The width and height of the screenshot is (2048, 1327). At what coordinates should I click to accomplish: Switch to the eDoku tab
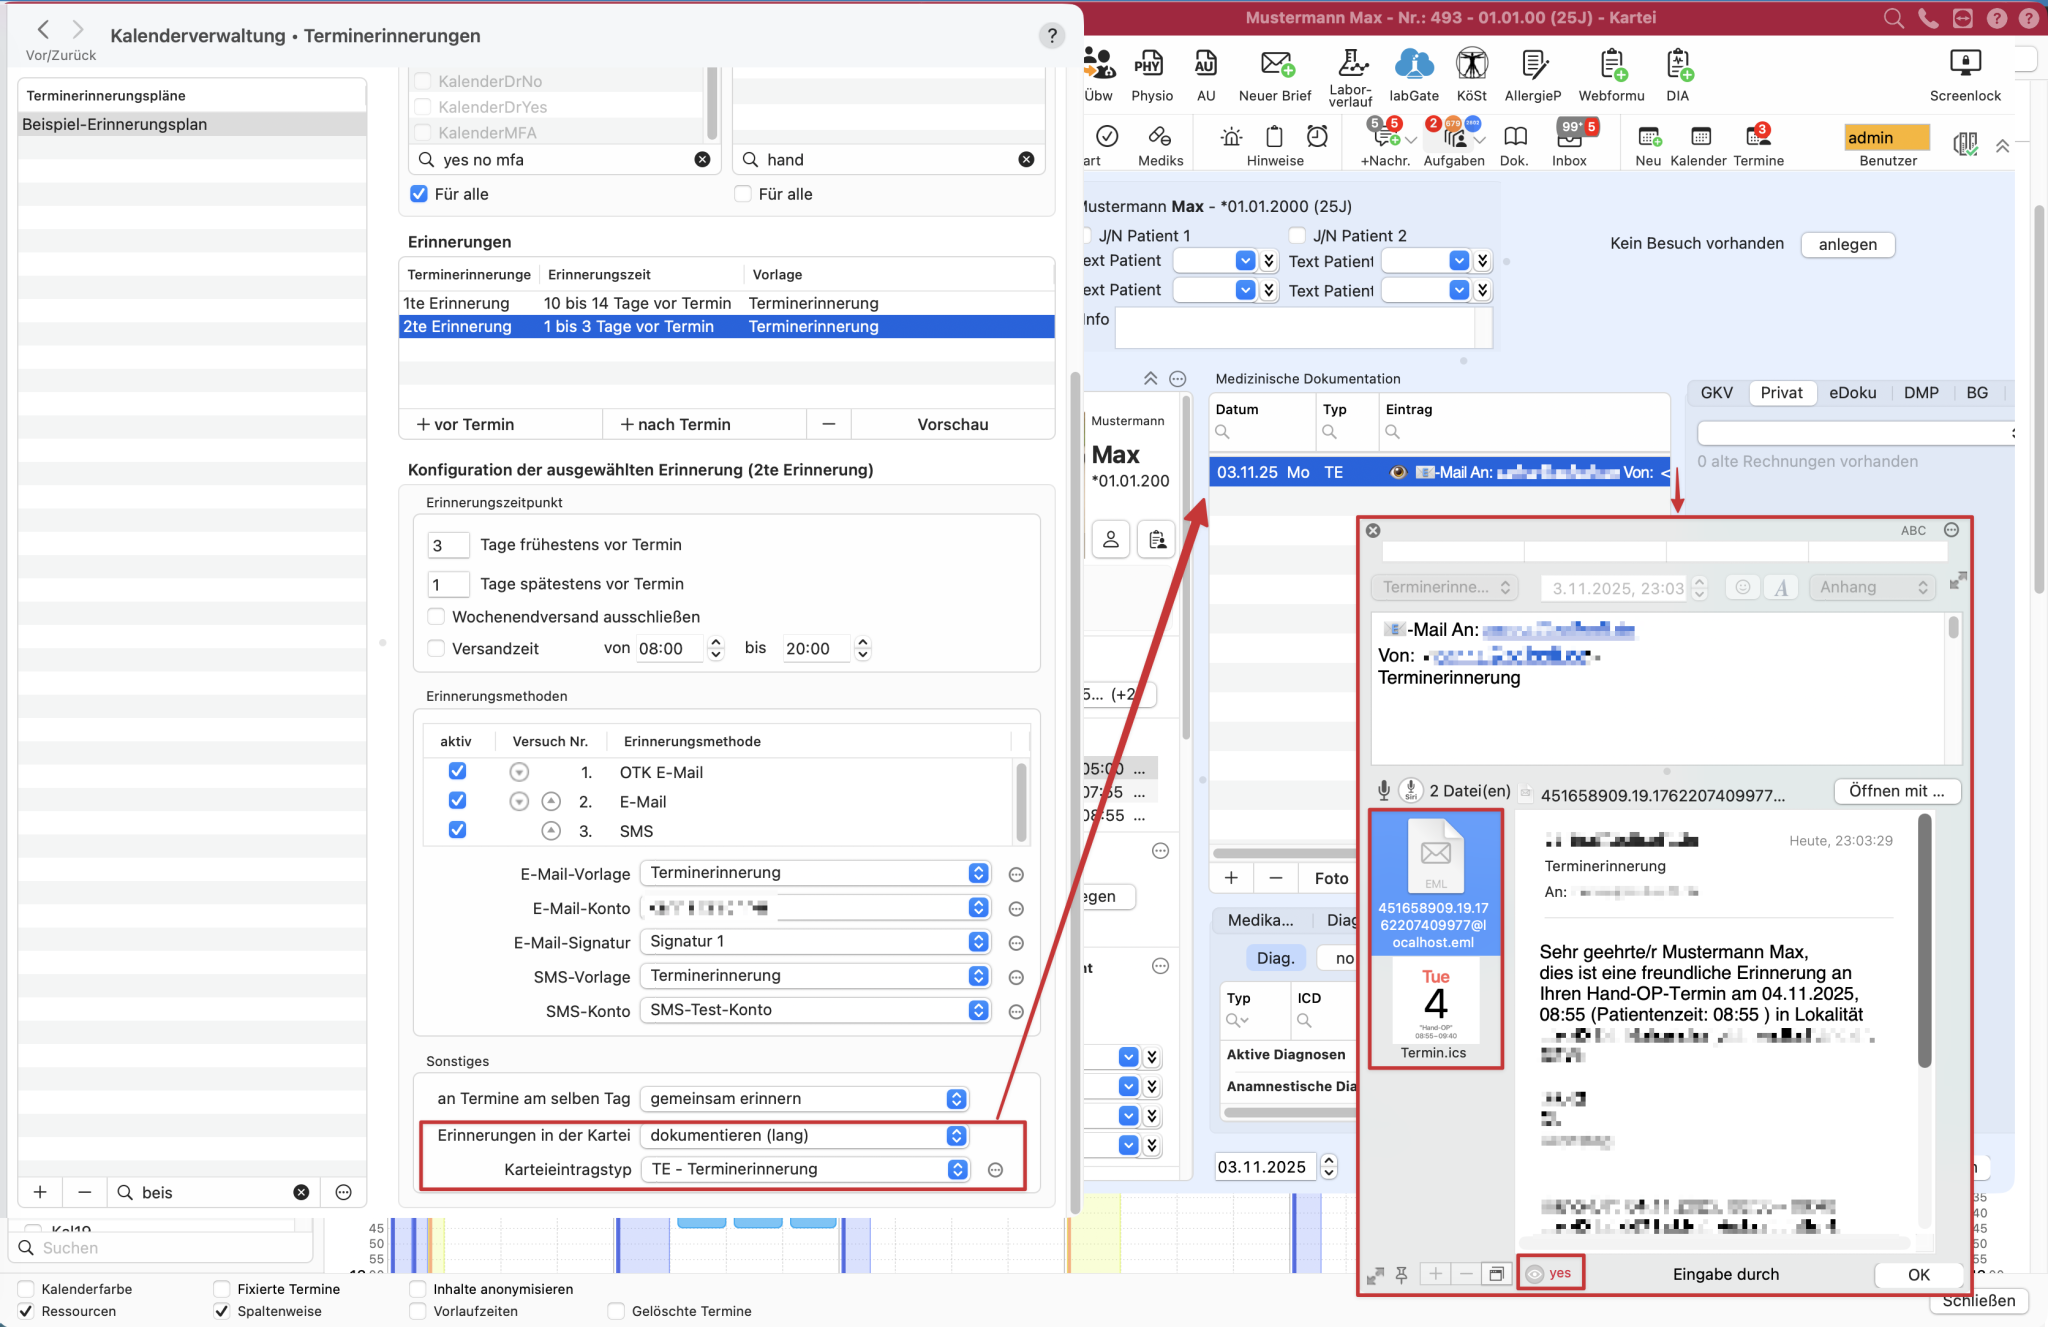(1852, 393)
